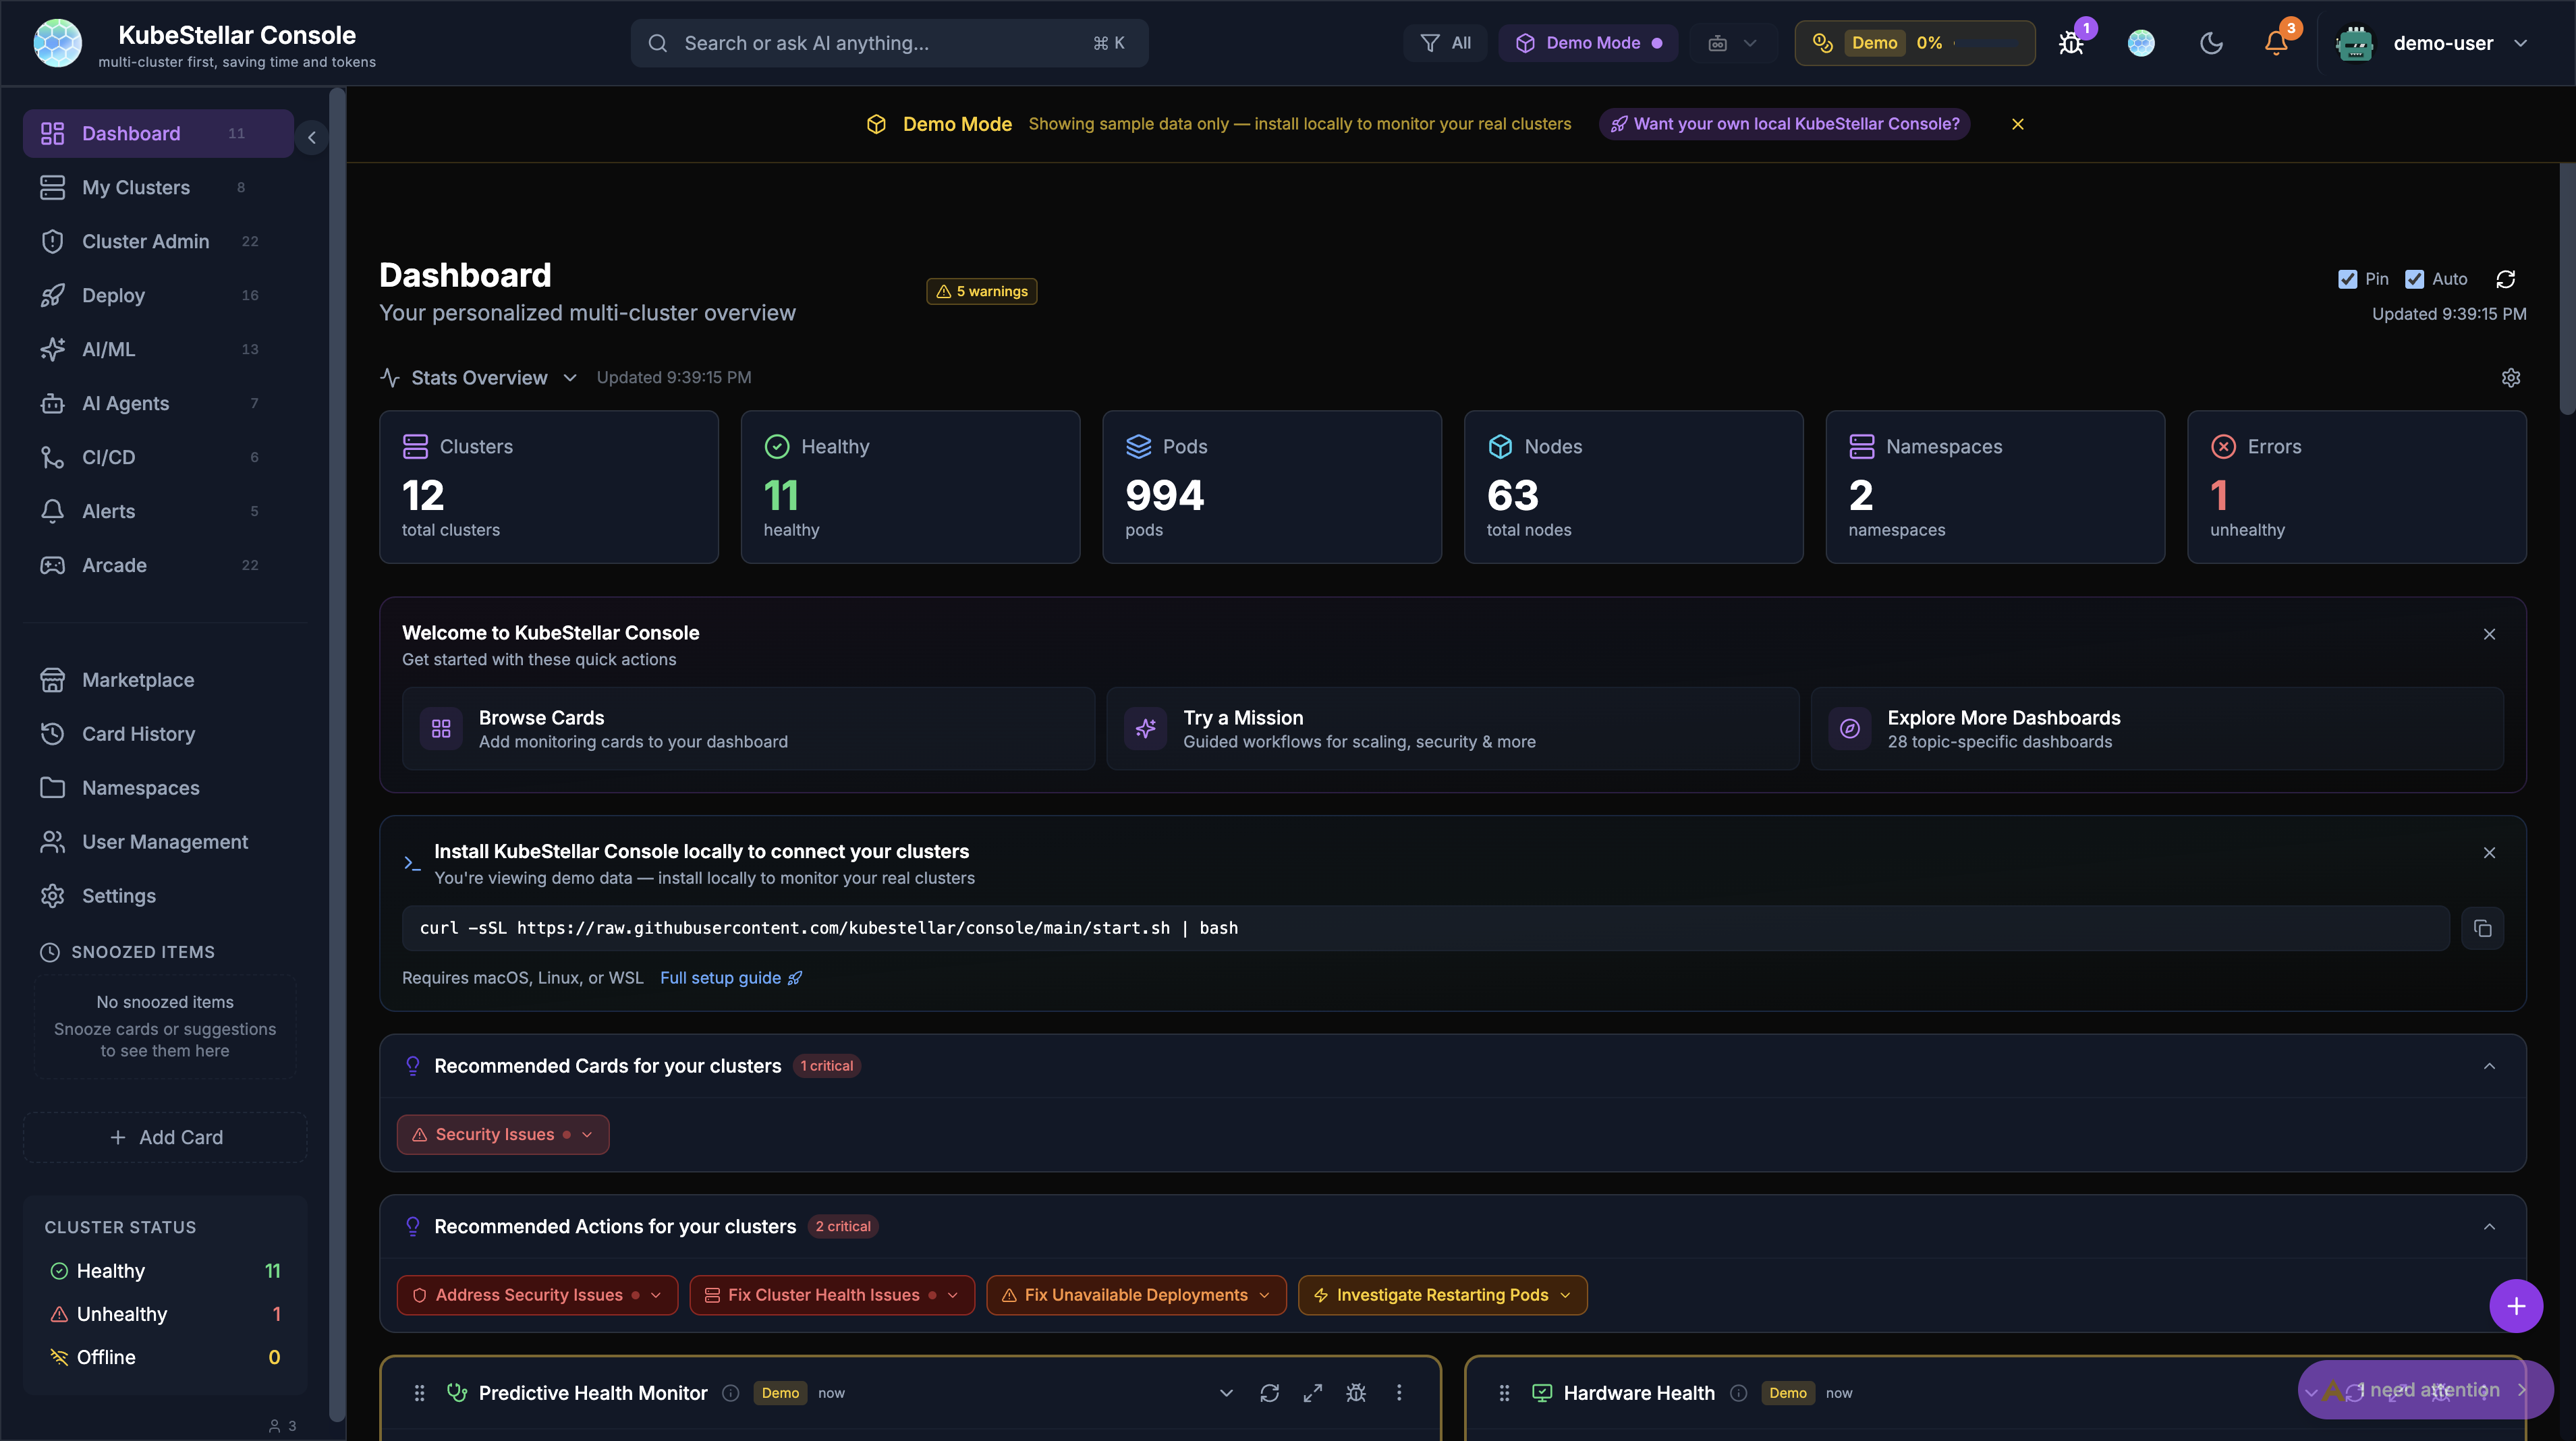2576x1441 pixels.
Task: View Alerts in sidebar
Action: click(x=158, y=511)
